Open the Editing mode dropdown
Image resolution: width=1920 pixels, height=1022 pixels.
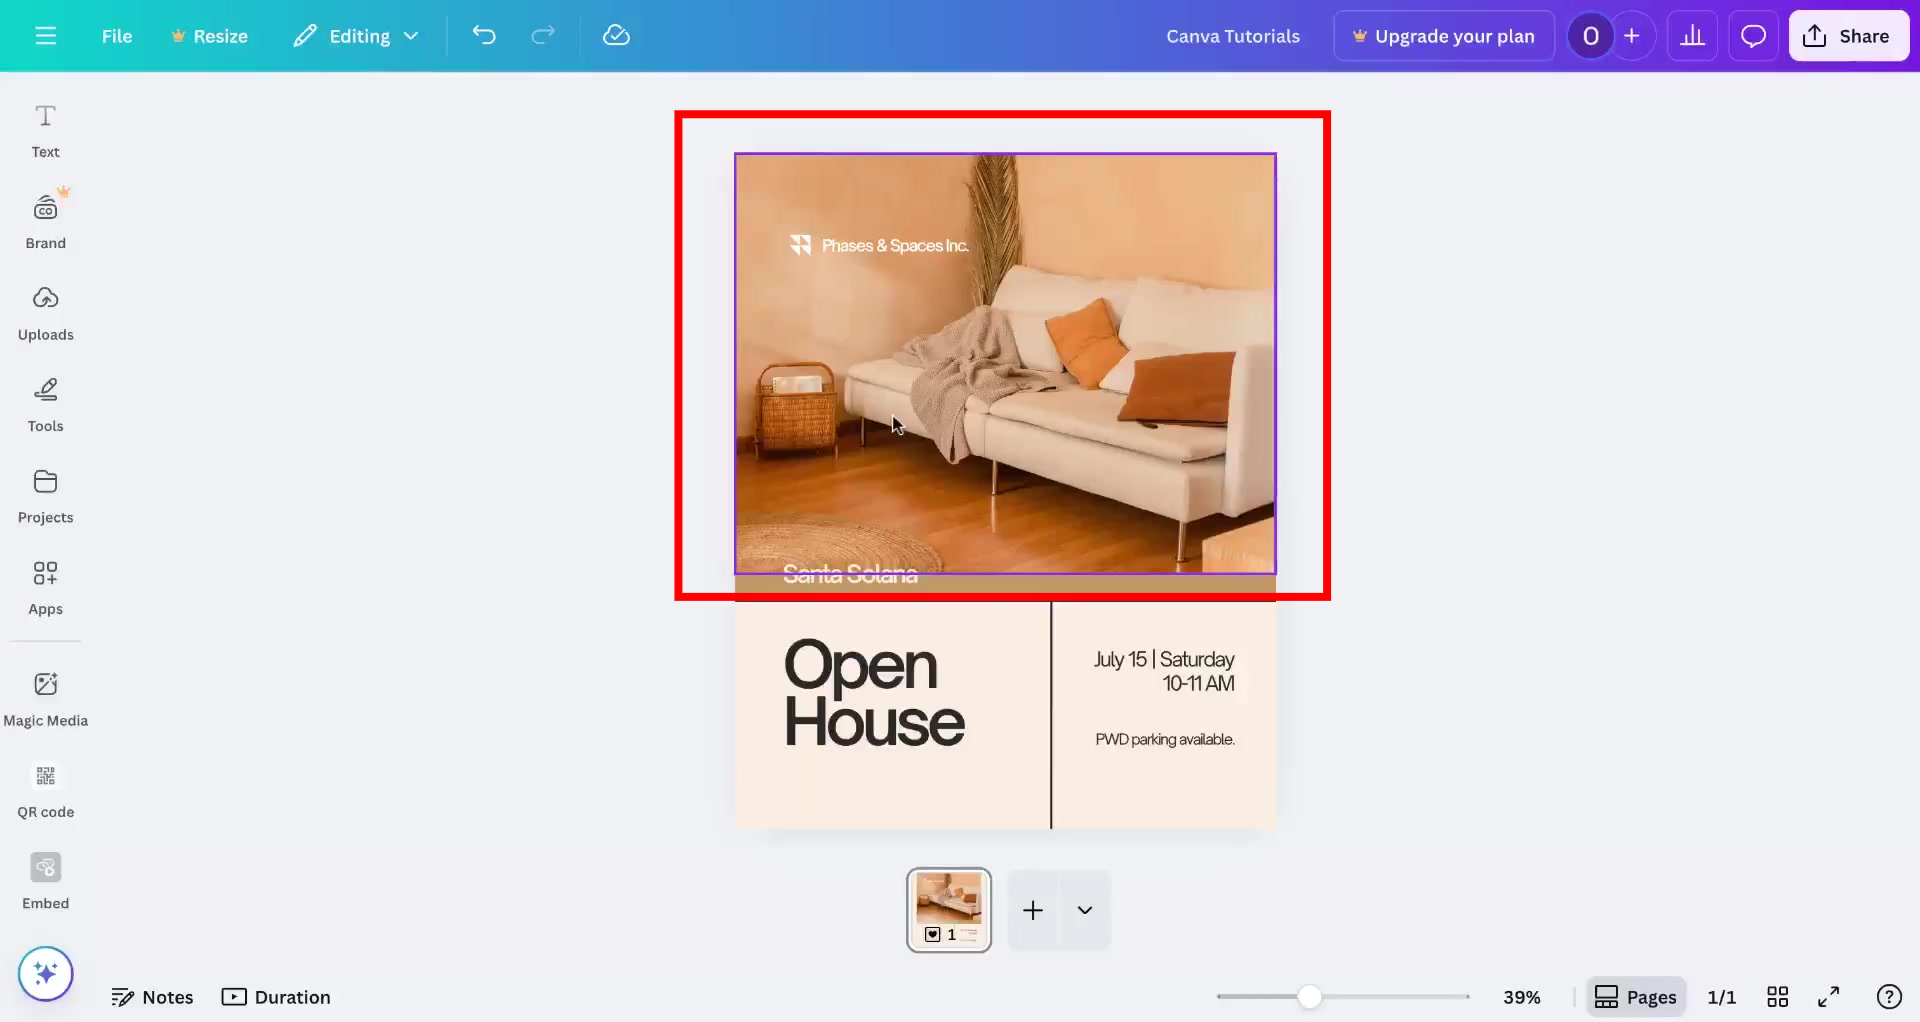click(356, 35)
